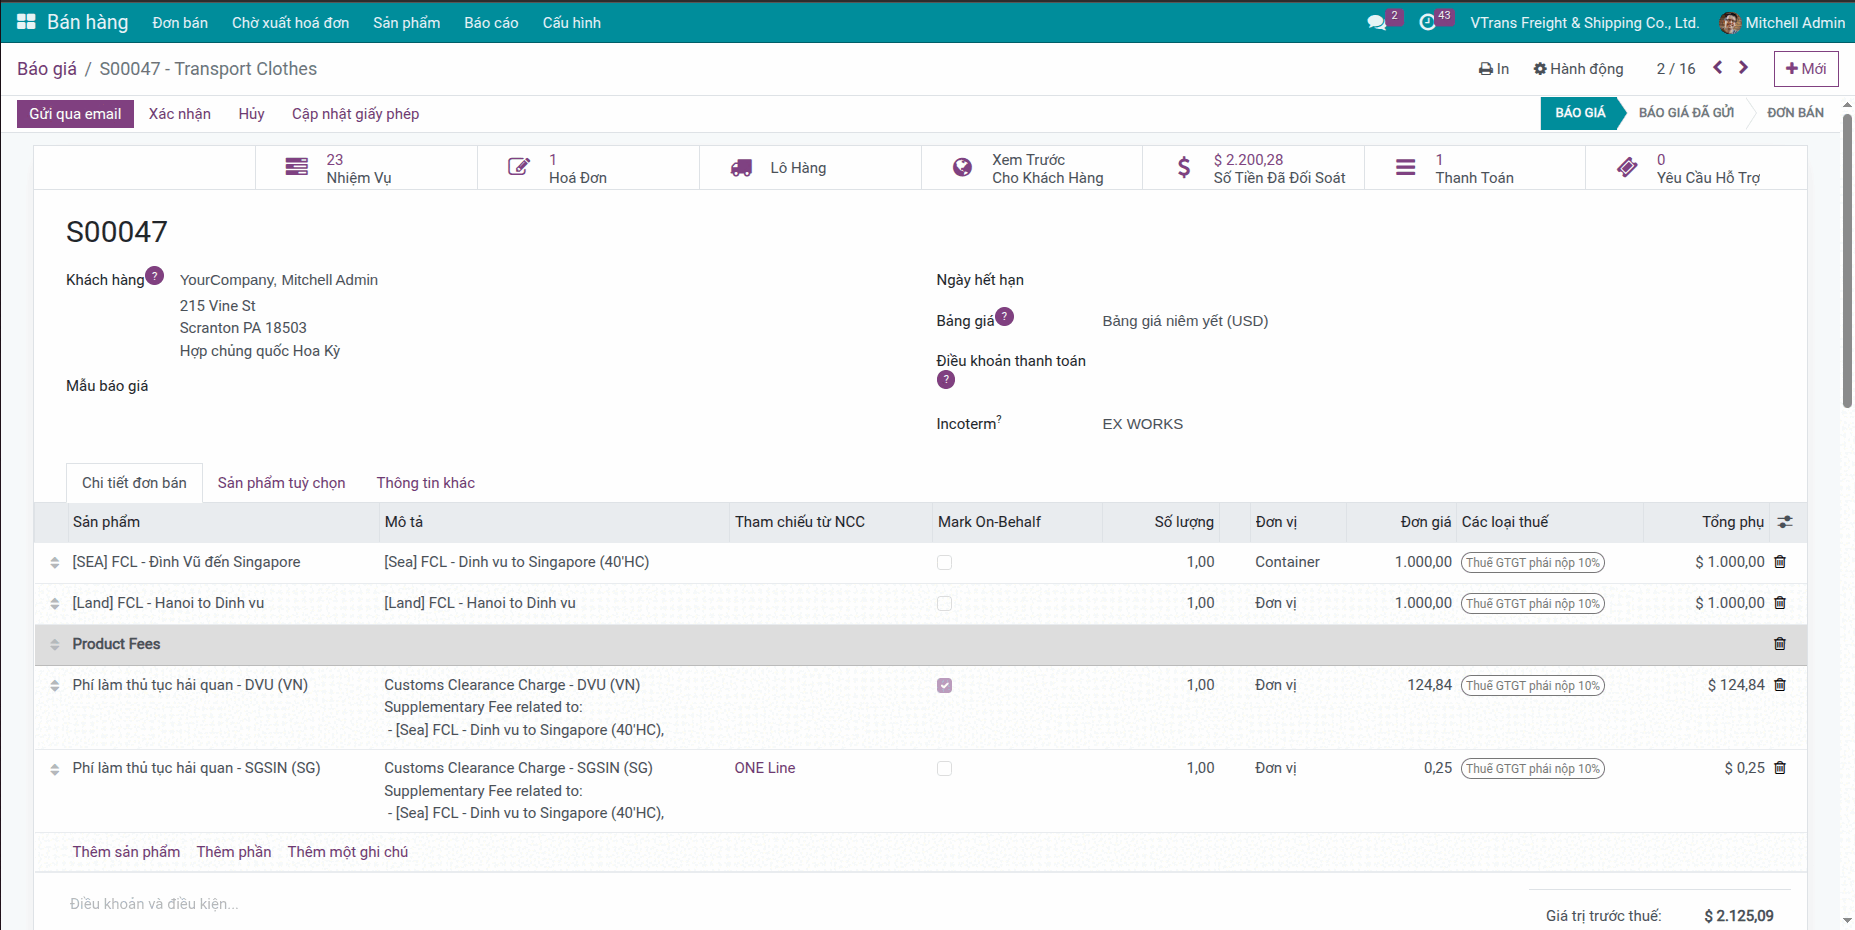This screenshot has width=1855, height=930.
Task: Click the terms and conditions input field
Action: [400, 904]
